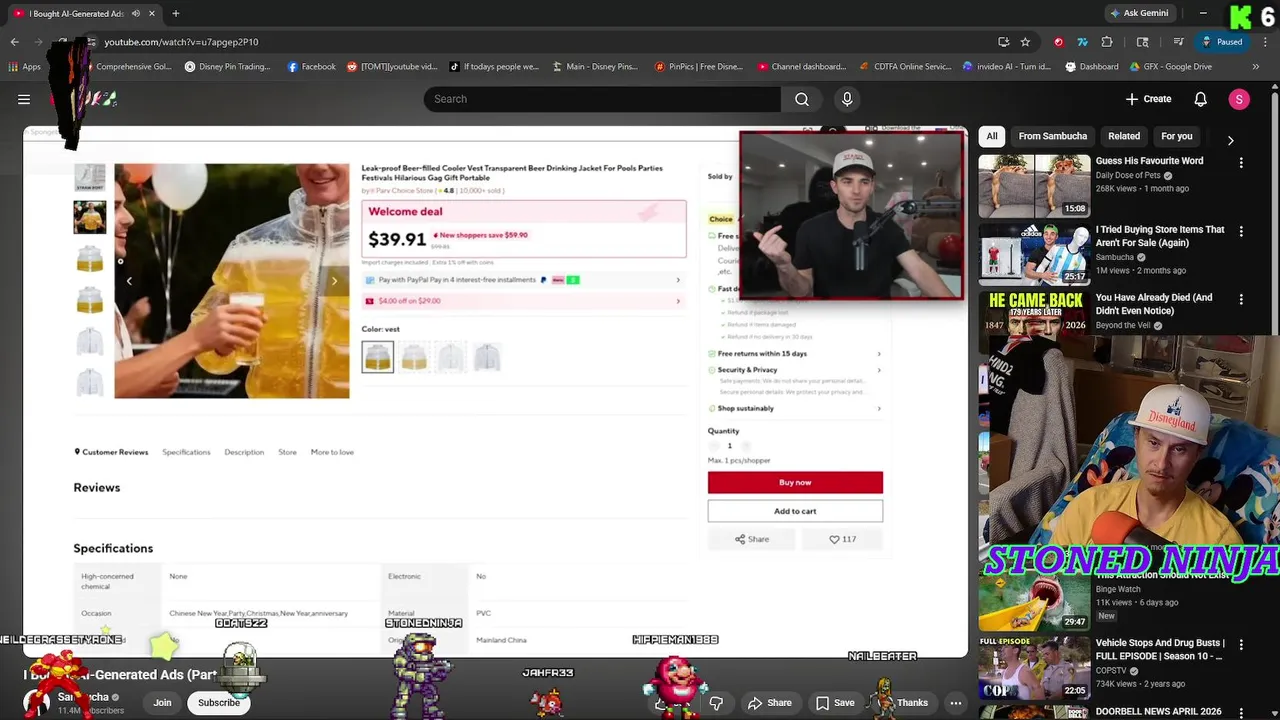The width and height of the screenshot is (1280, 720).
Task: Open the PinPics bookmark
Action: pyautogui.click(x=698, y=67)
